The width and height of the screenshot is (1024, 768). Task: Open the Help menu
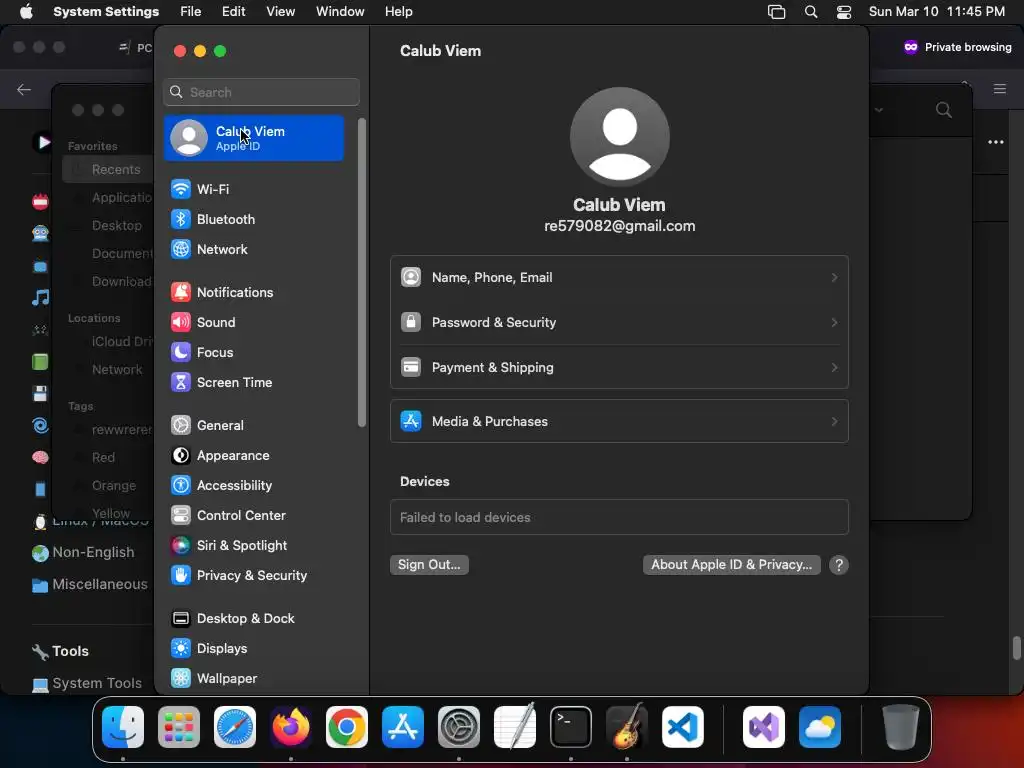tap(398, 12)
